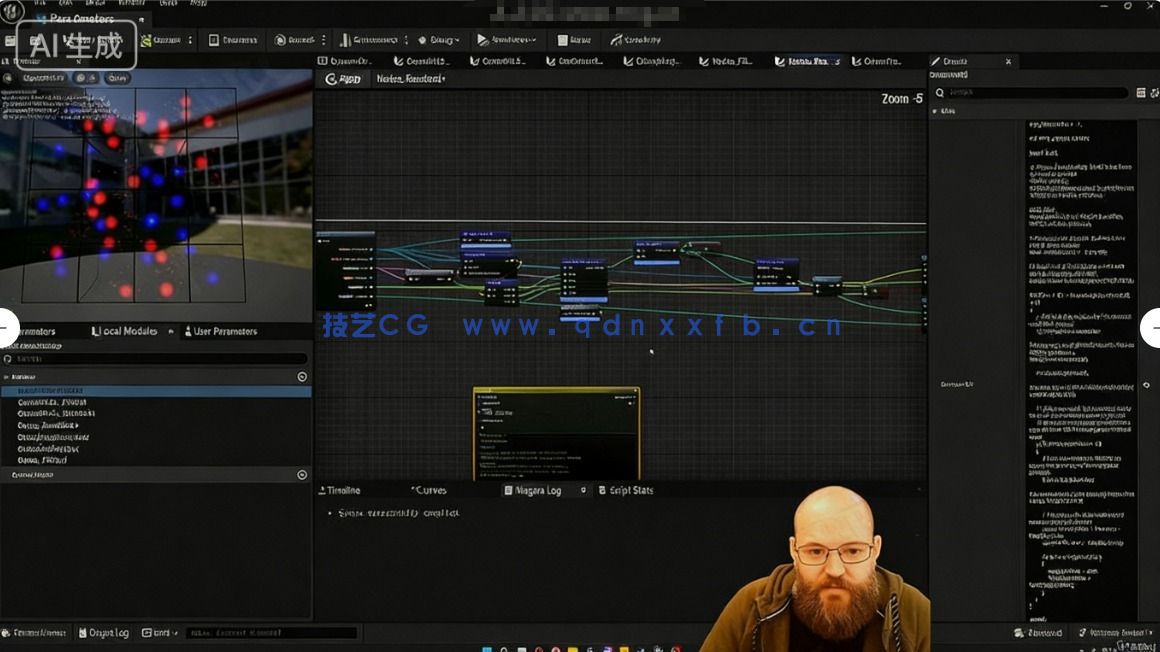This screenshot has width=1160, height=652.
Task: Open the Niagara Log tab
Action: (538, 490)
